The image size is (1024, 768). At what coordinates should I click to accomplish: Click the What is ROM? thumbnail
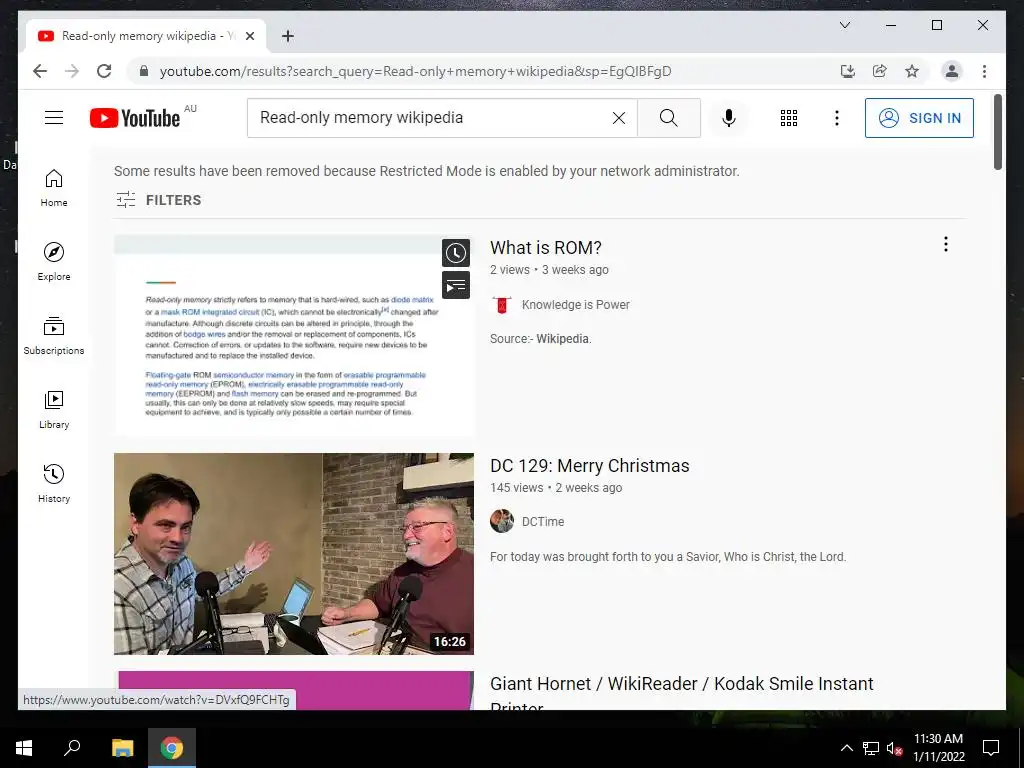[x=294, y=335]
